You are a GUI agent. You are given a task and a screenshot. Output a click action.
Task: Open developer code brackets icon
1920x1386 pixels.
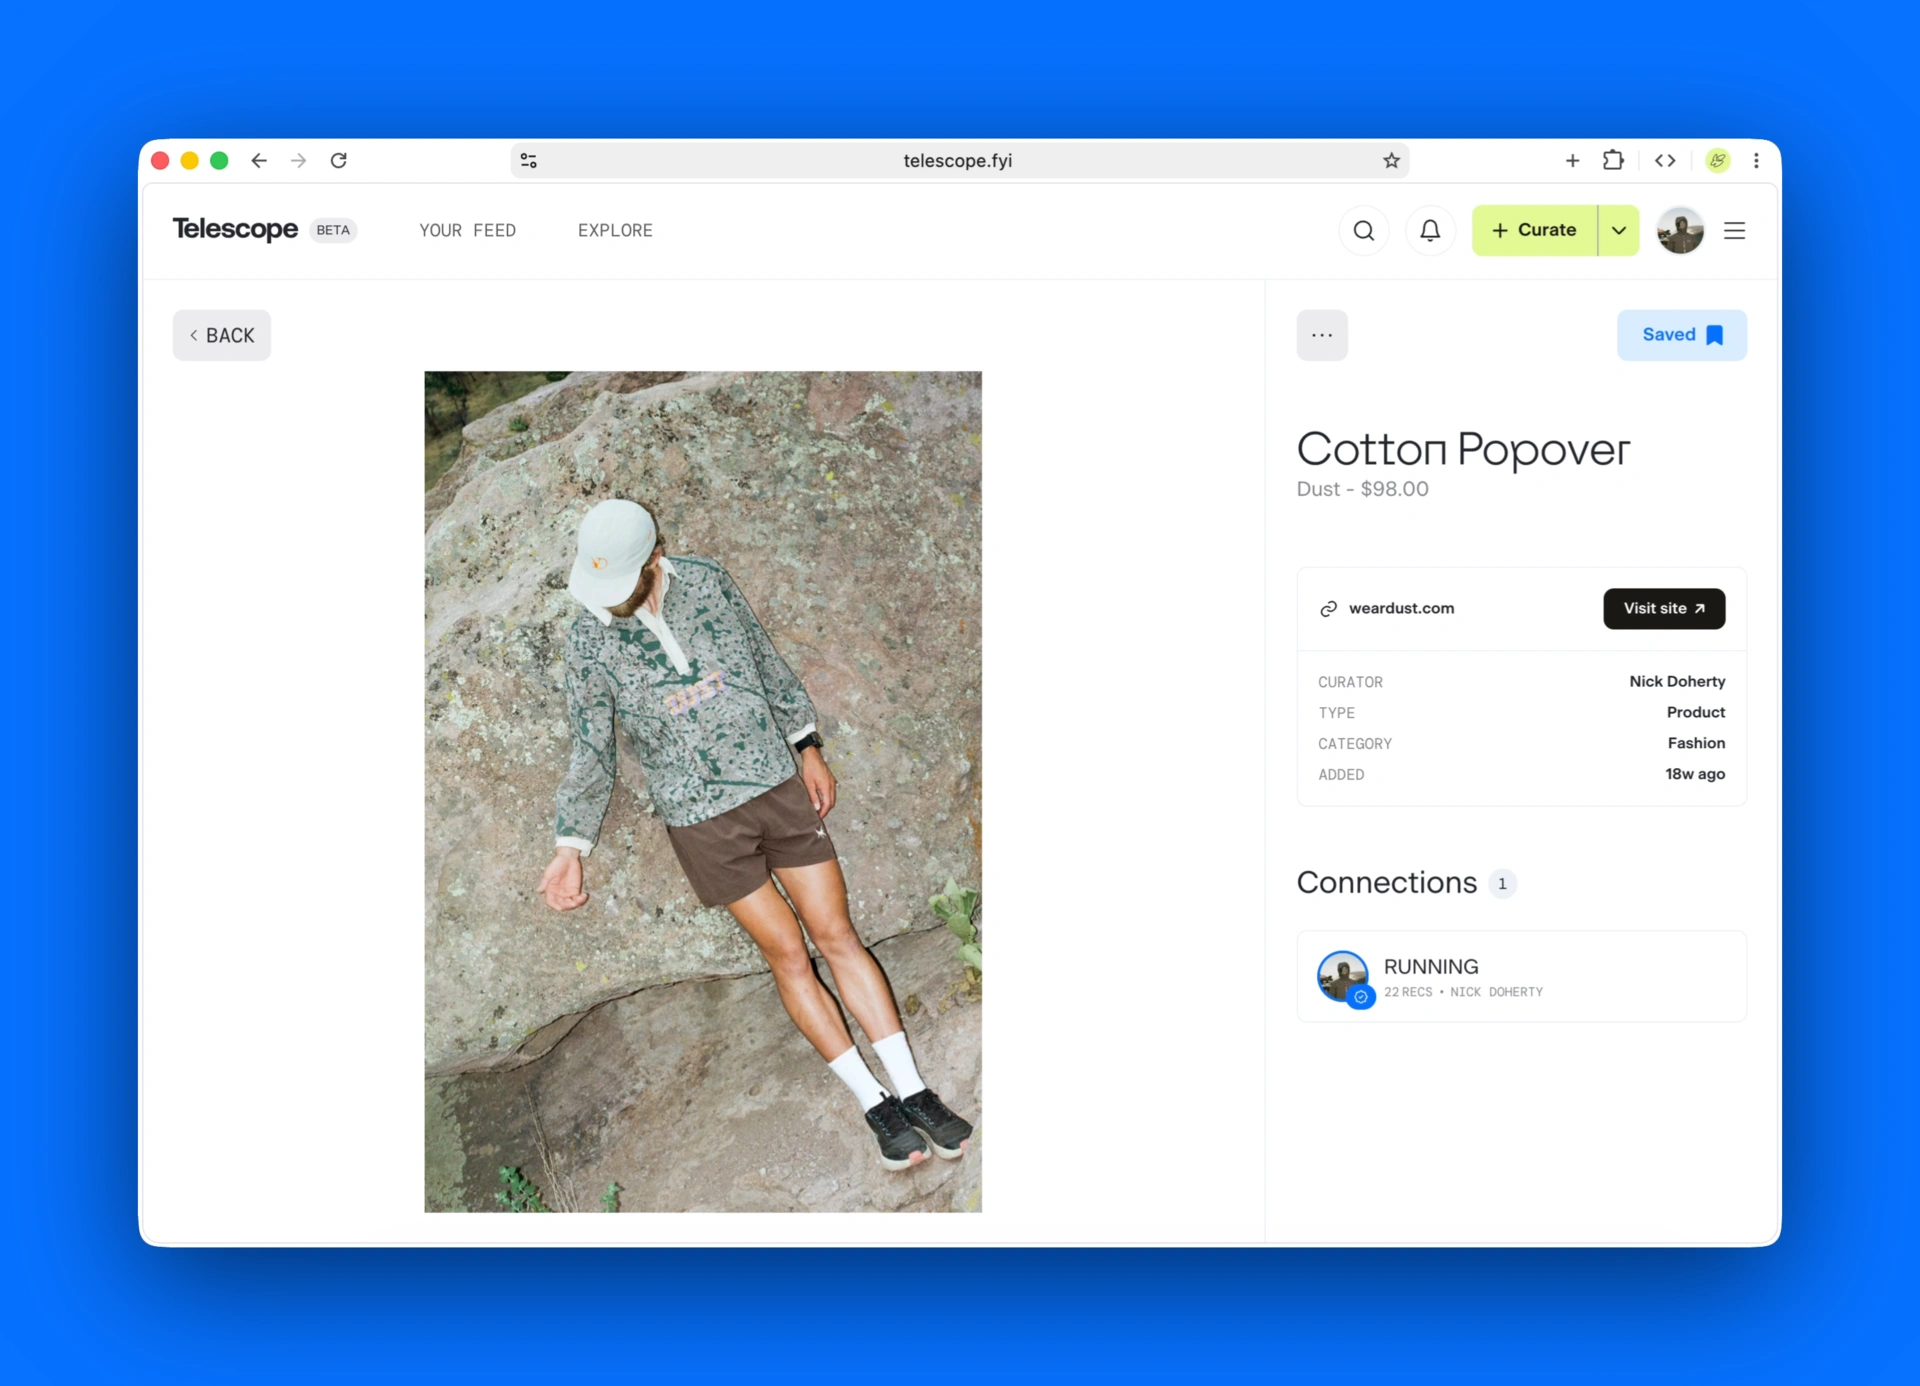point(1665,160)
